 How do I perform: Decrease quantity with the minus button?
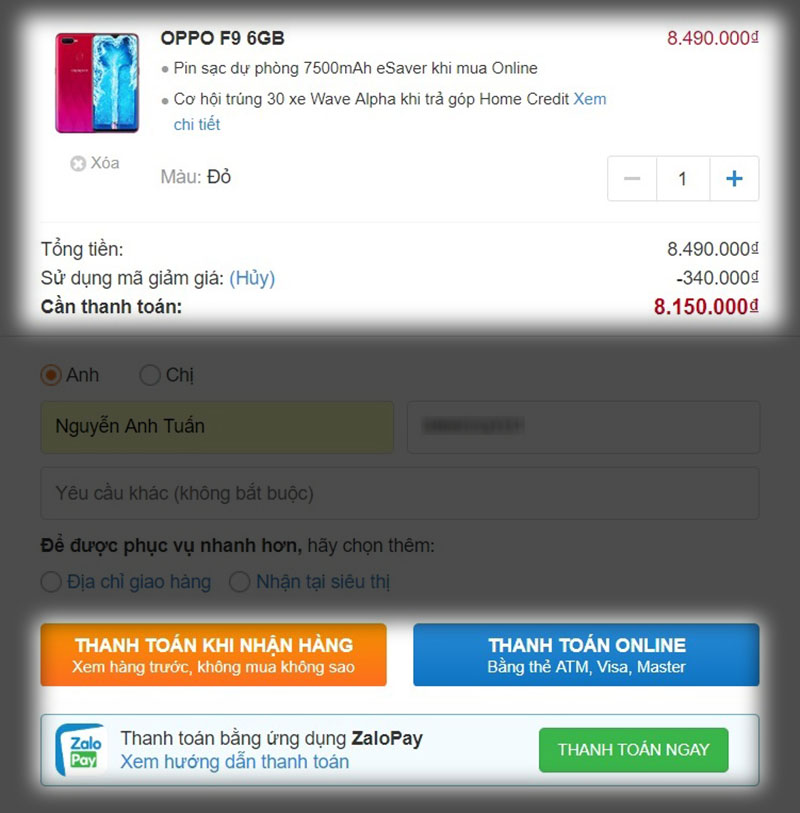point(632,178)
